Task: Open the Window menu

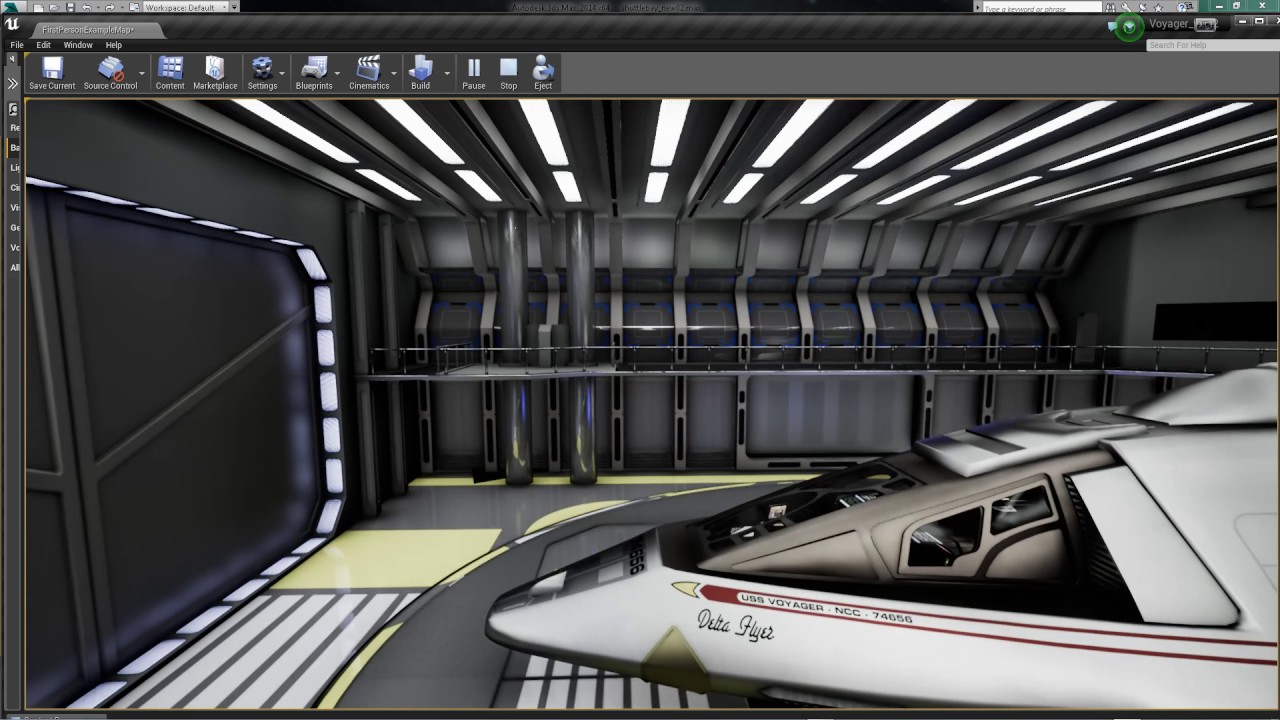Action: coord(78,45)
